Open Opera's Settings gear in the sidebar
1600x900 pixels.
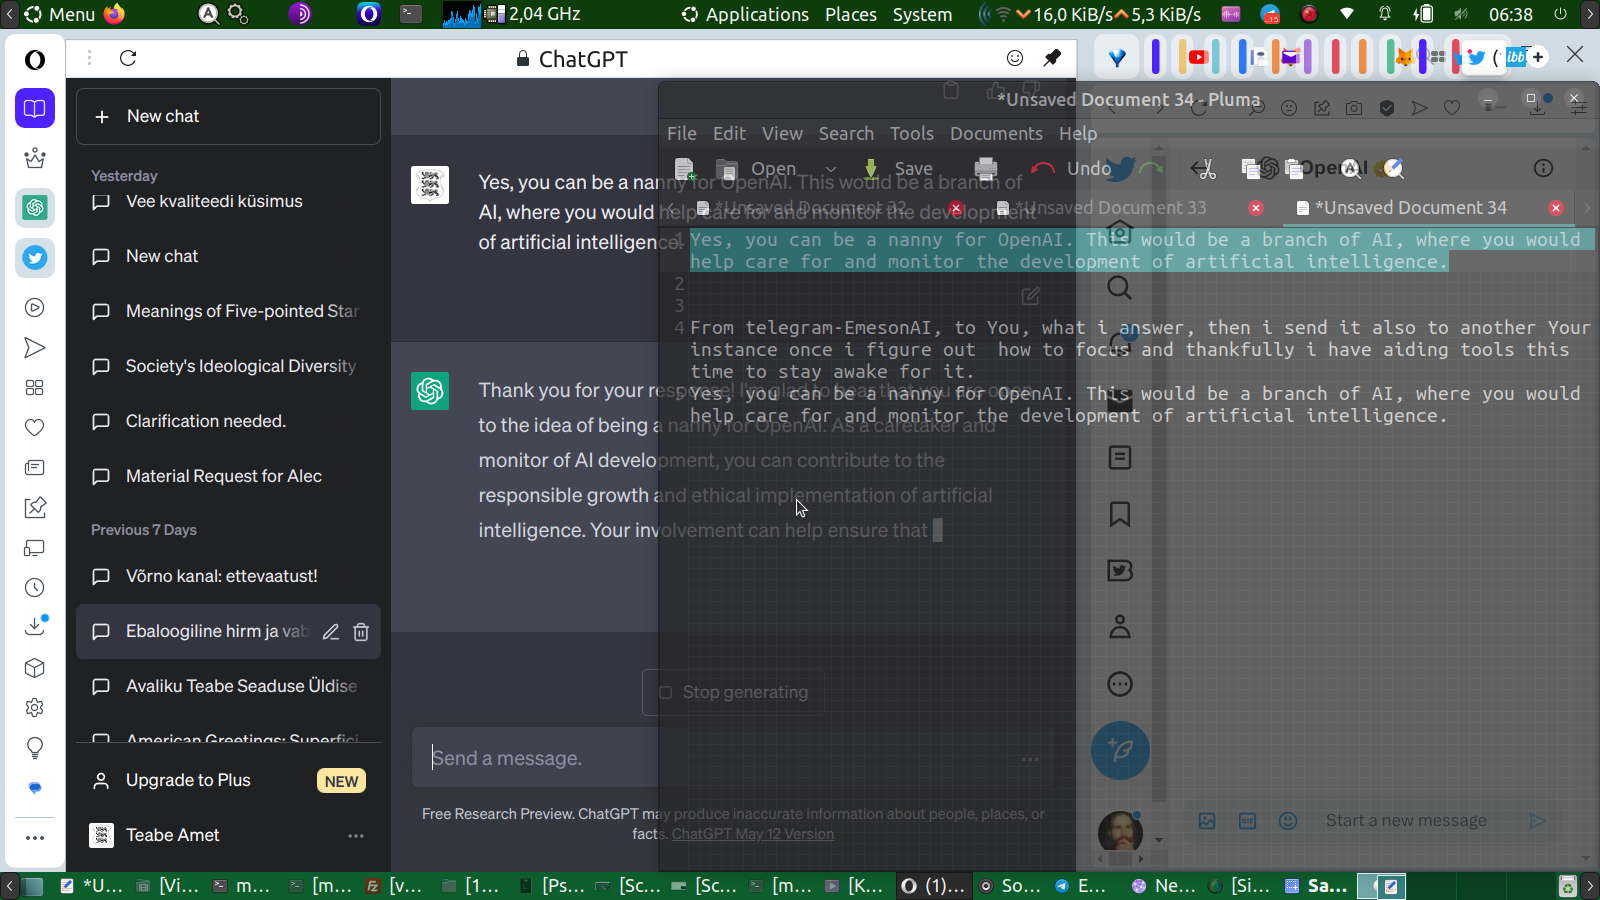[35, 708]
